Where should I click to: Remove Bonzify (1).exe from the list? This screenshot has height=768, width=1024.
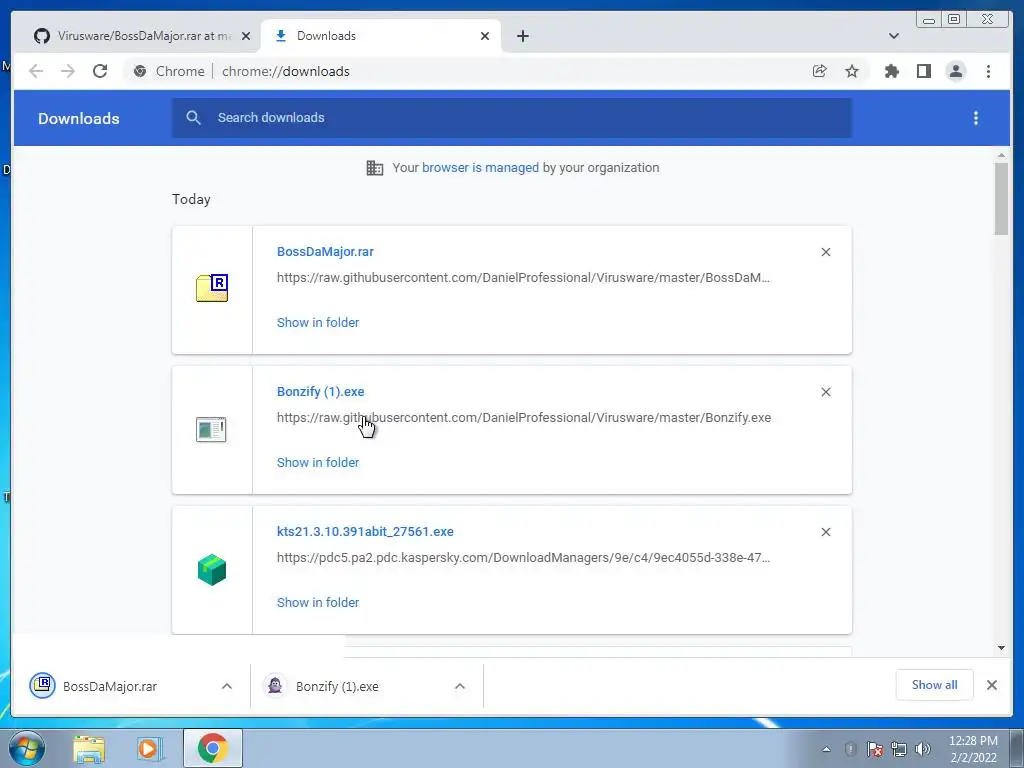[x=825, y=392]
